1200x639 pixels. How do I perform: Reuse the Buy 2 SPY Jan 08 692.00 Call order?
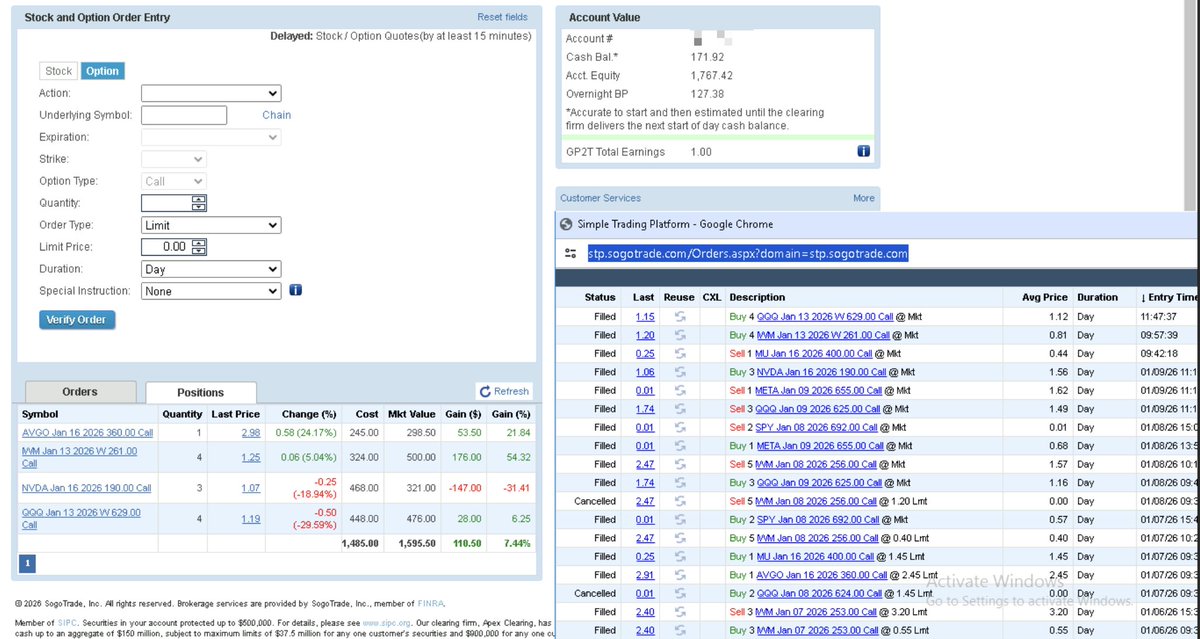[x=680, y=520]
